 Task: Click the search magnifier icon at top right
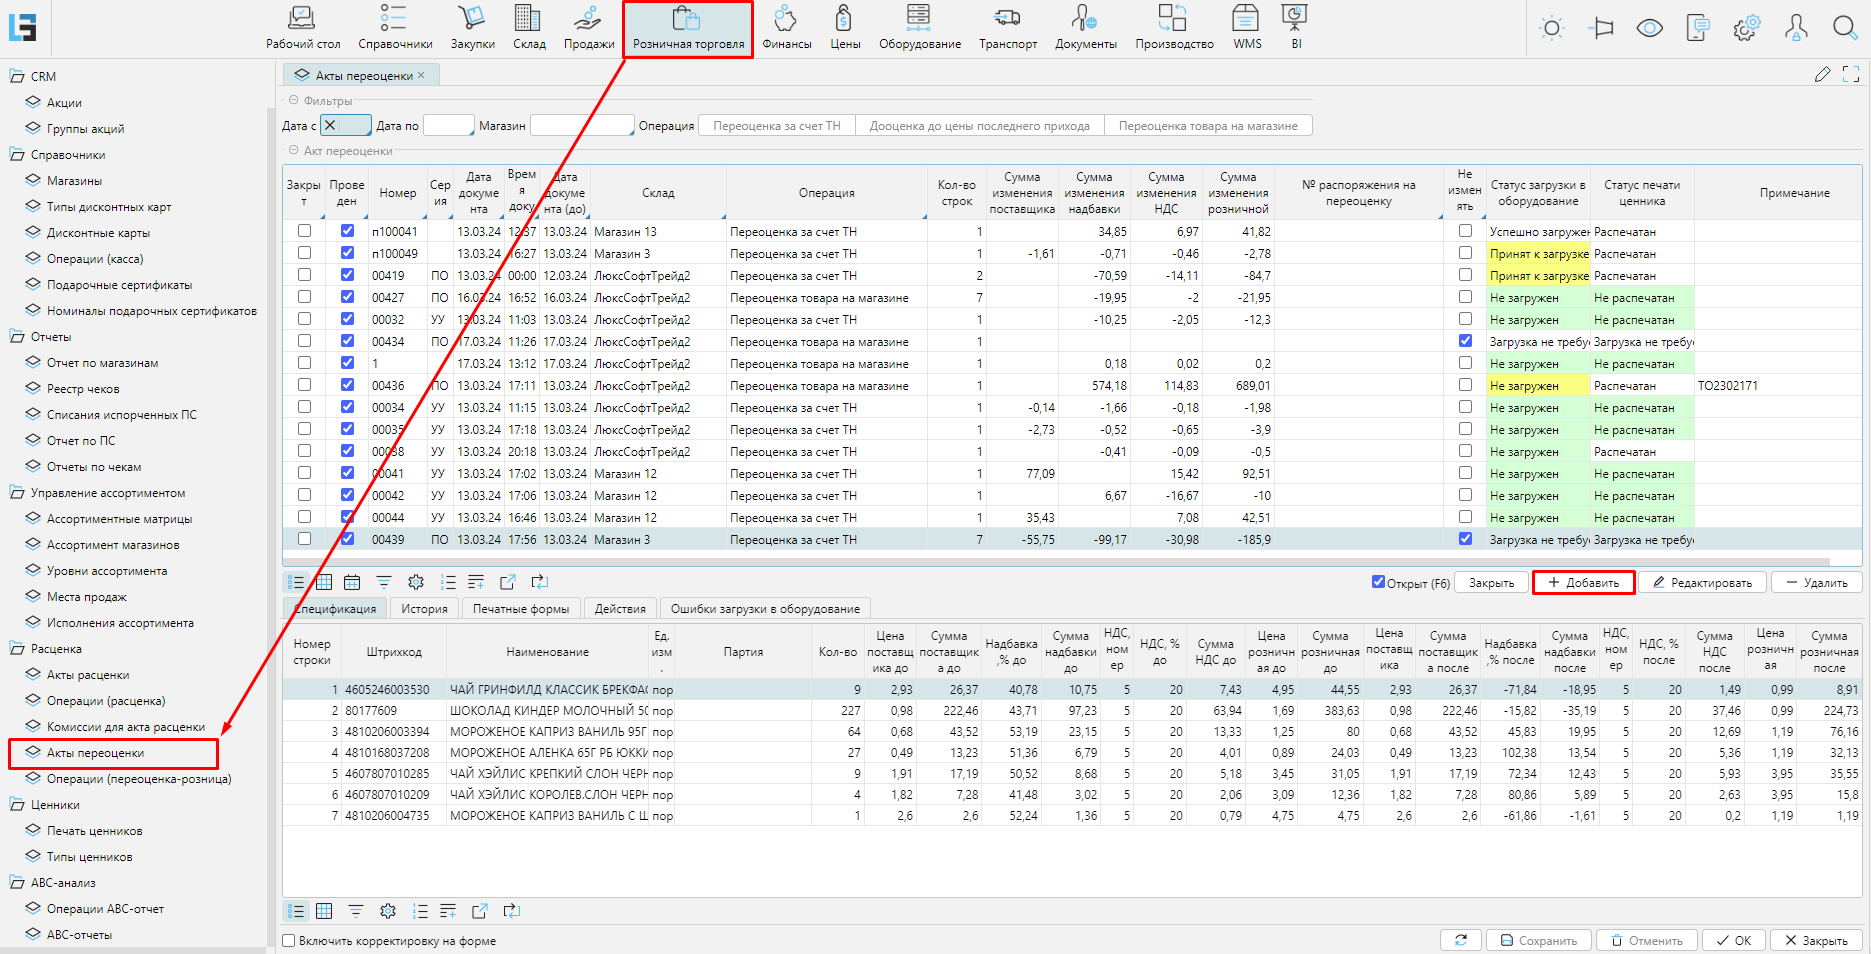pos(1844,28)
